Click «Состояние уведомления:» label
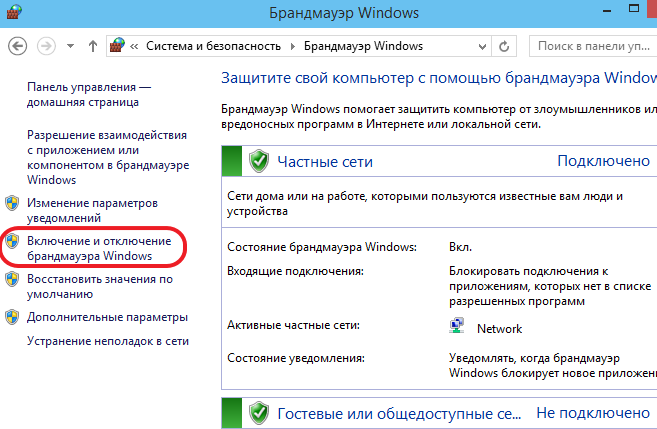Screen dimensions: 657x429 (x=296, y=358)
